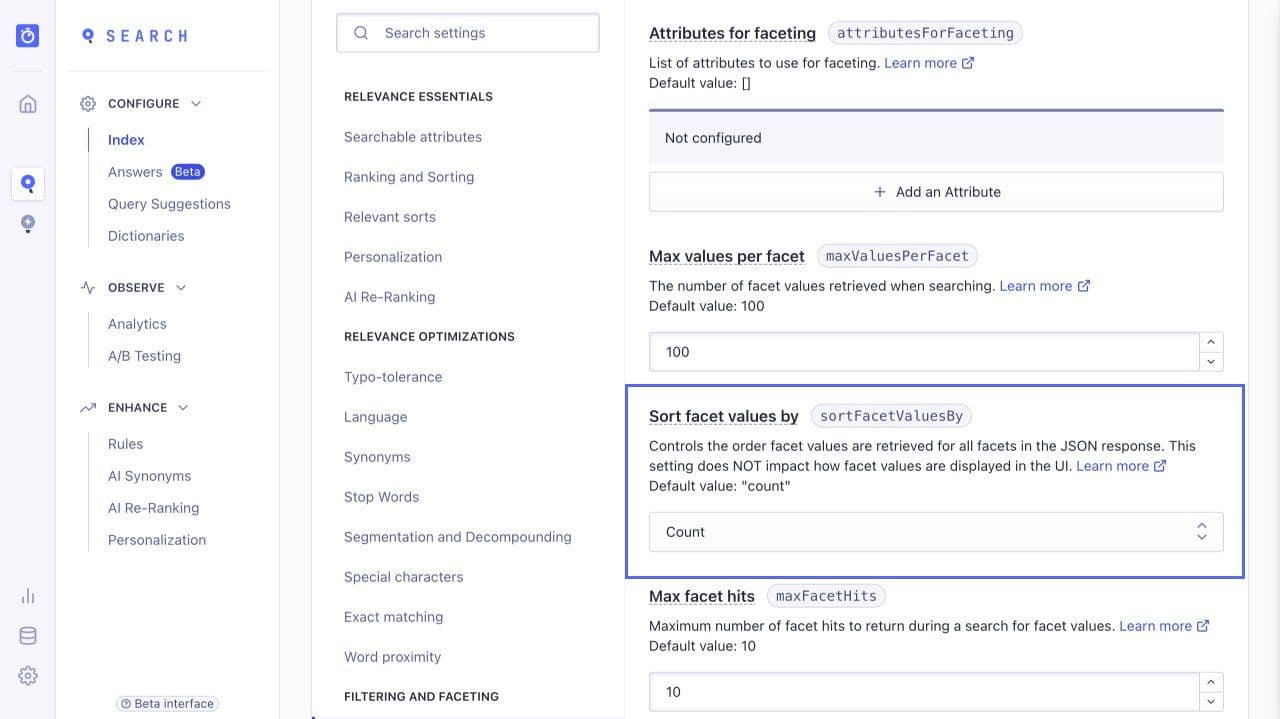This screenshot has width=1280, height=719.
Task: Open the database data sources icon
Action: pos(28,636)
